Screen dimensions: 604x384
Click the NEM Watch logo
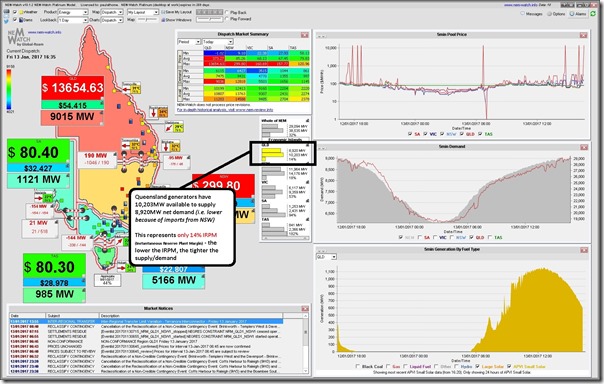coord(25,38)
